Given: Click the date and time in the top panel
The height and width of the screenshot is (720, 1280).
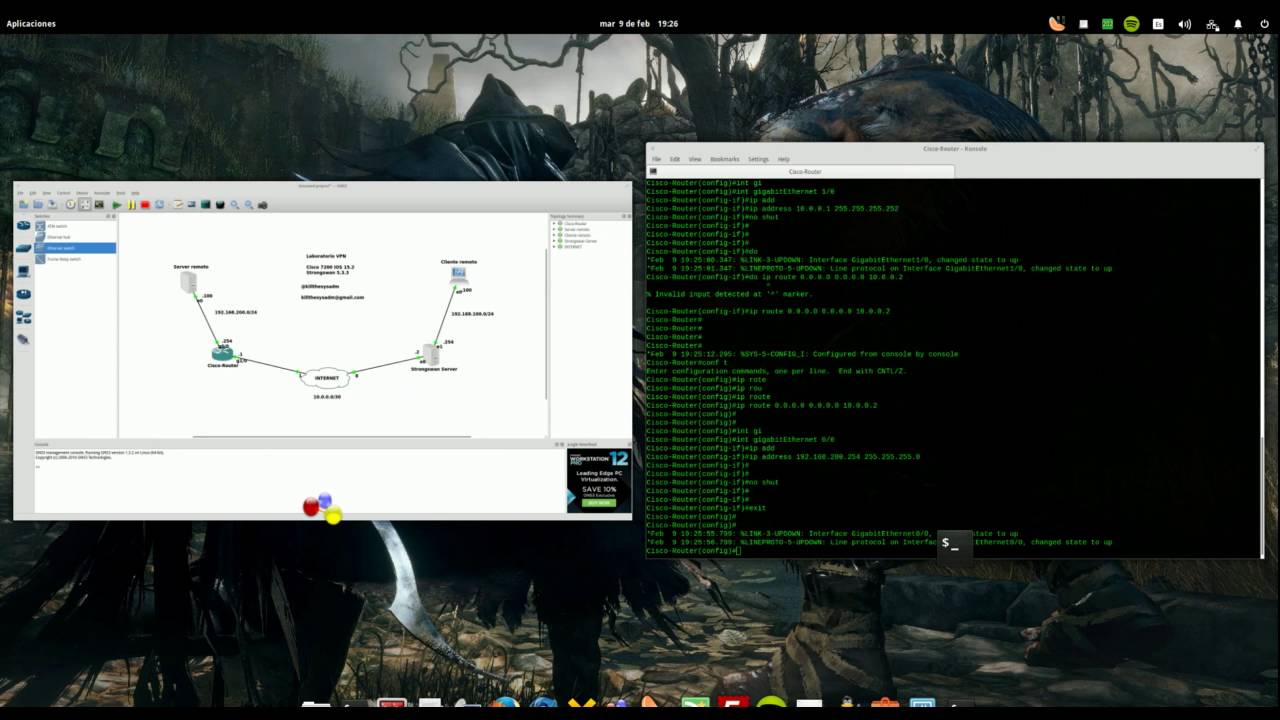Looking at the screenshot, I should click(x=638, y=23).
